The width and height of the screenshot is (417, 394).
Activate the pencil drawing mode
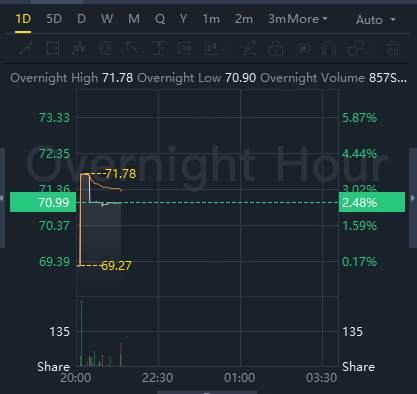tap(249, 48)
